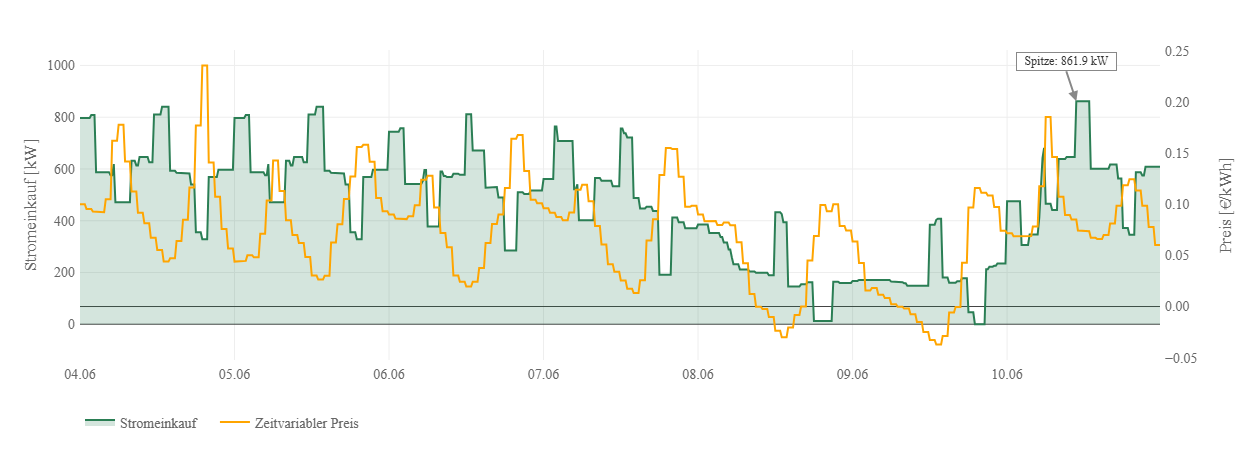
Task: Click the gray arrowhead at the peak
Action: [1075, 96]
